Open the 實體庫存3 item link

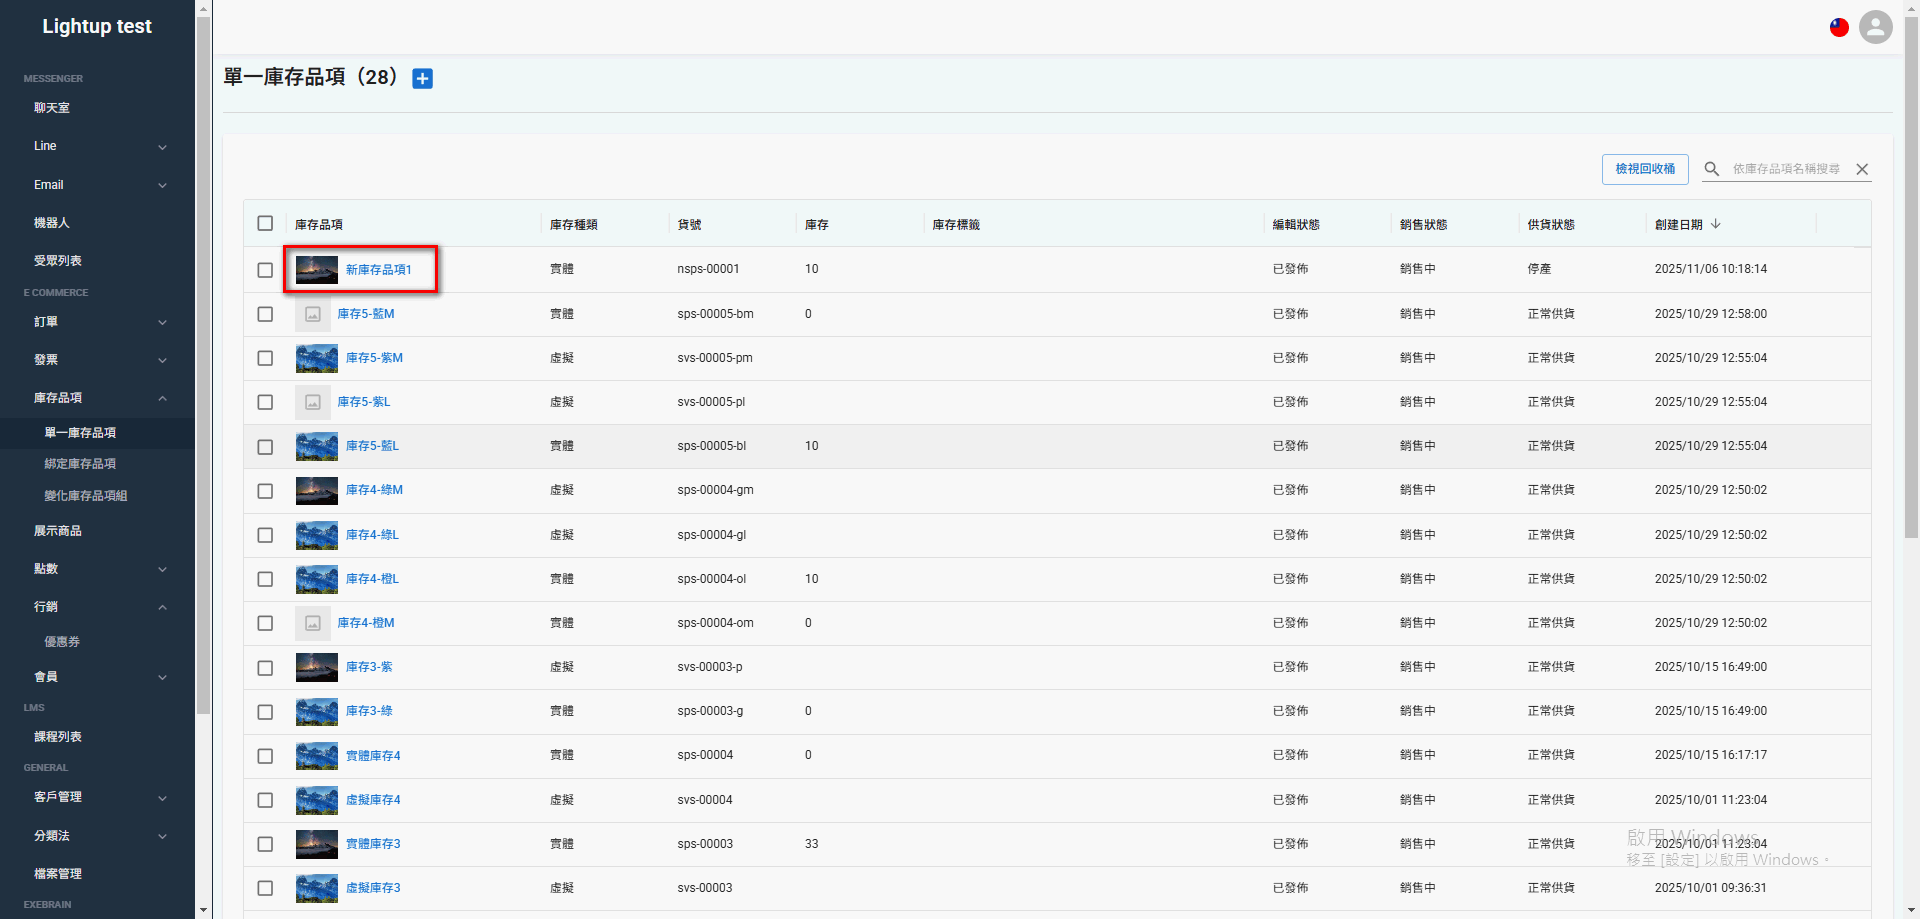(373, 844)
